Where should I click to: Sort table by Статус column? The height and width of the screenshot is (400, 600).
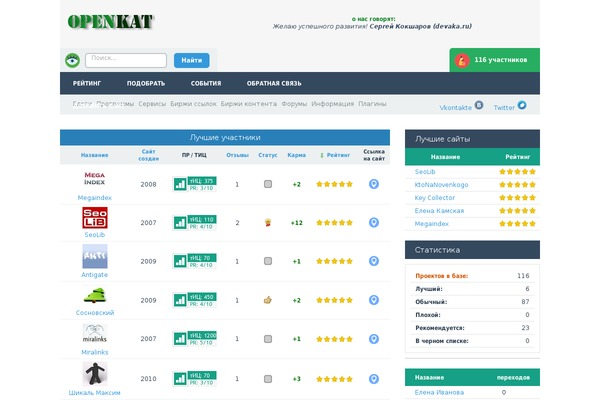[267, 155]
